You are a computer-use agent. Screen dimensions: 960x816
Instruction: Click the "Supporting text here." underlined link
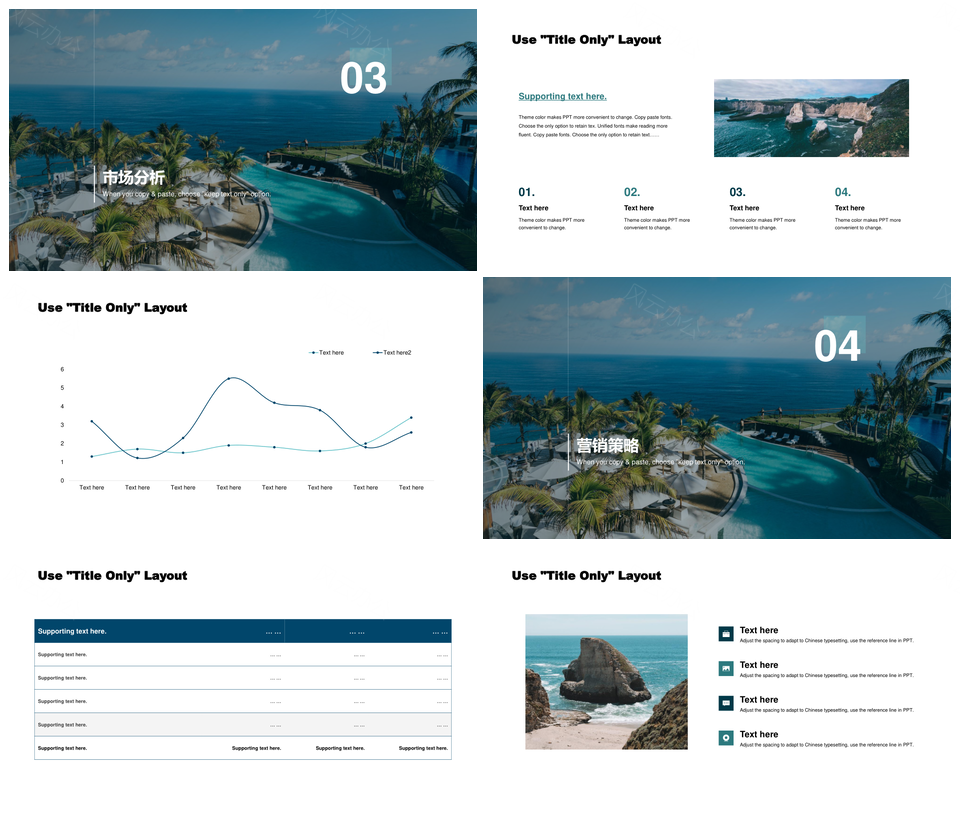coord(562,97)
